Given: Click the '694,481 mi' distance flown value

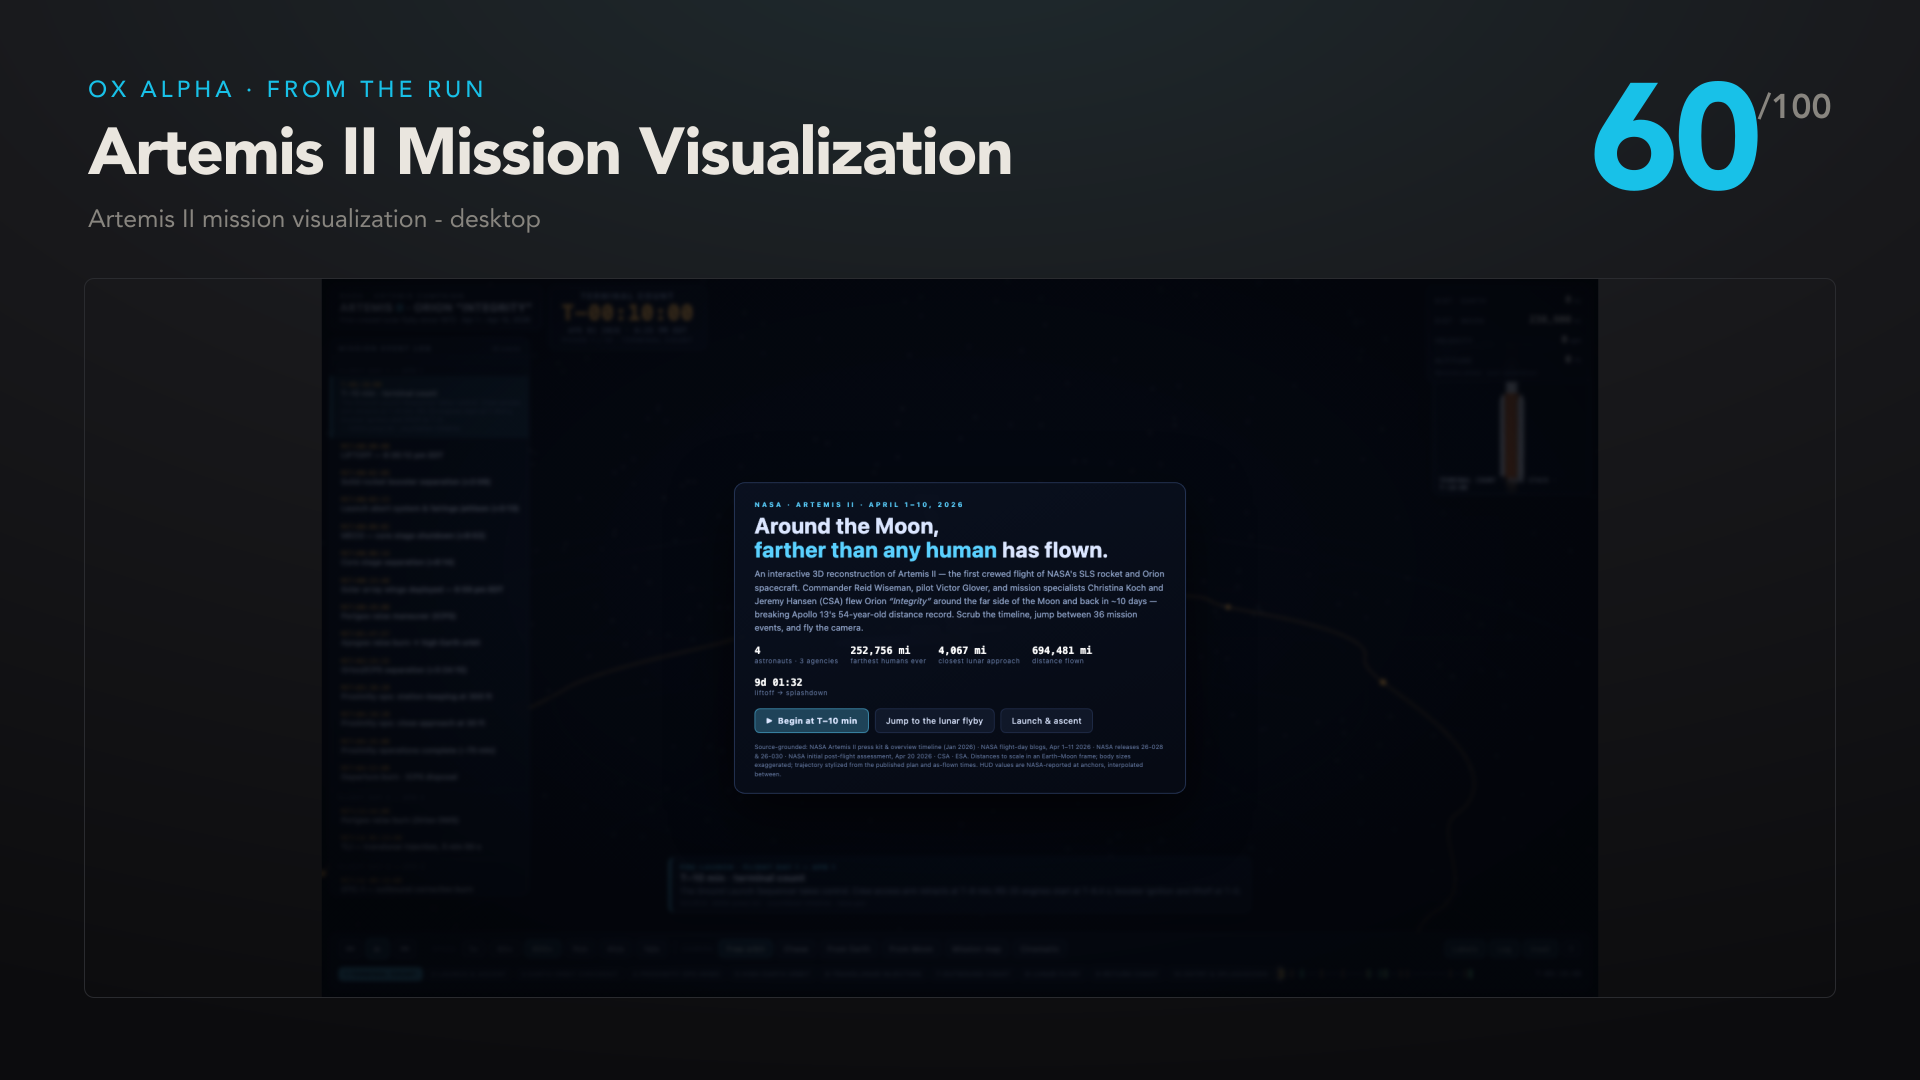Looking at the screenshot, I should 1062,650.
